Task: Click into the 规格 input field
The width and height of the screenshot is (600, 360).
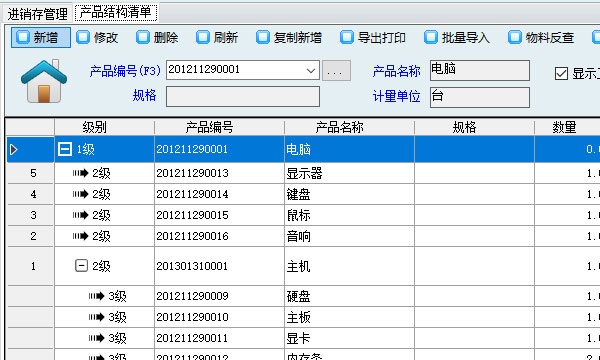Action: pos(243,96)
